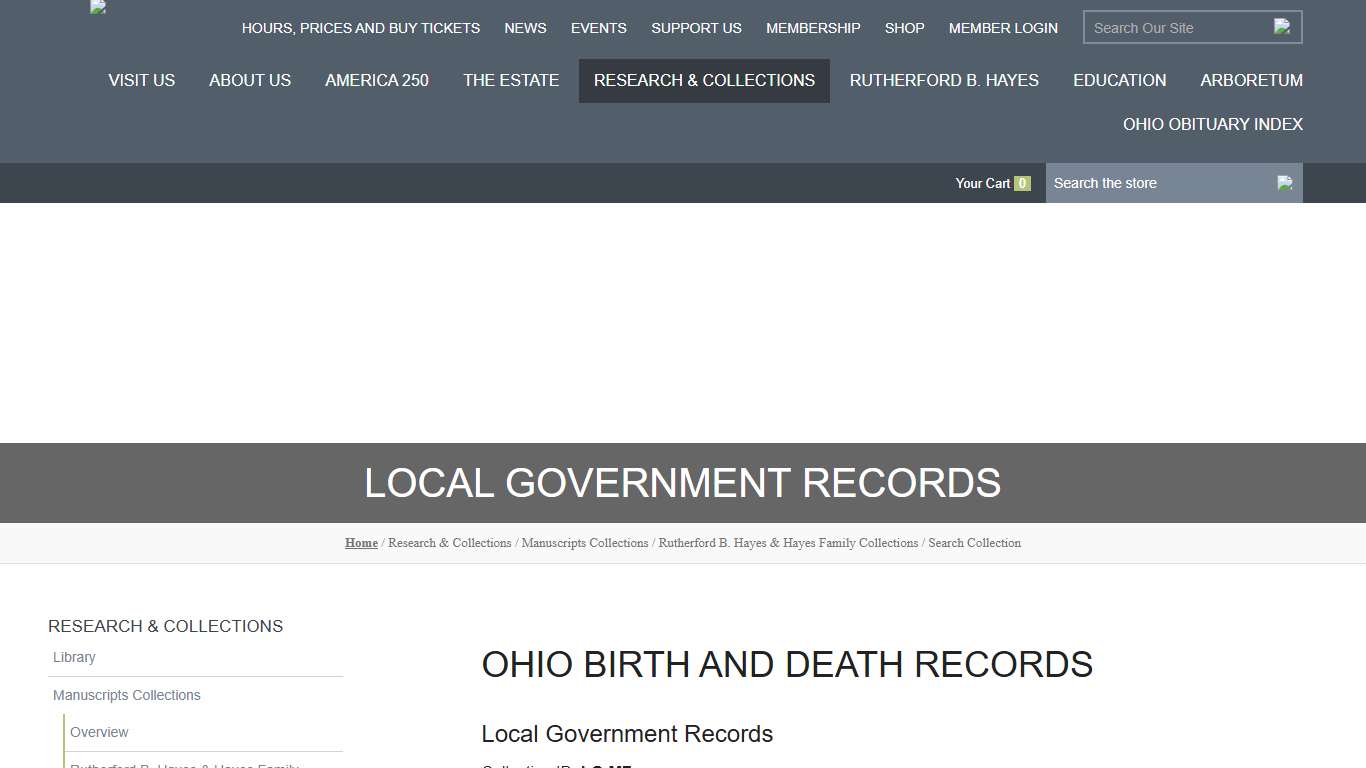Open the OHIO OBITUARY INDEX page

(x=1212, y=124)
